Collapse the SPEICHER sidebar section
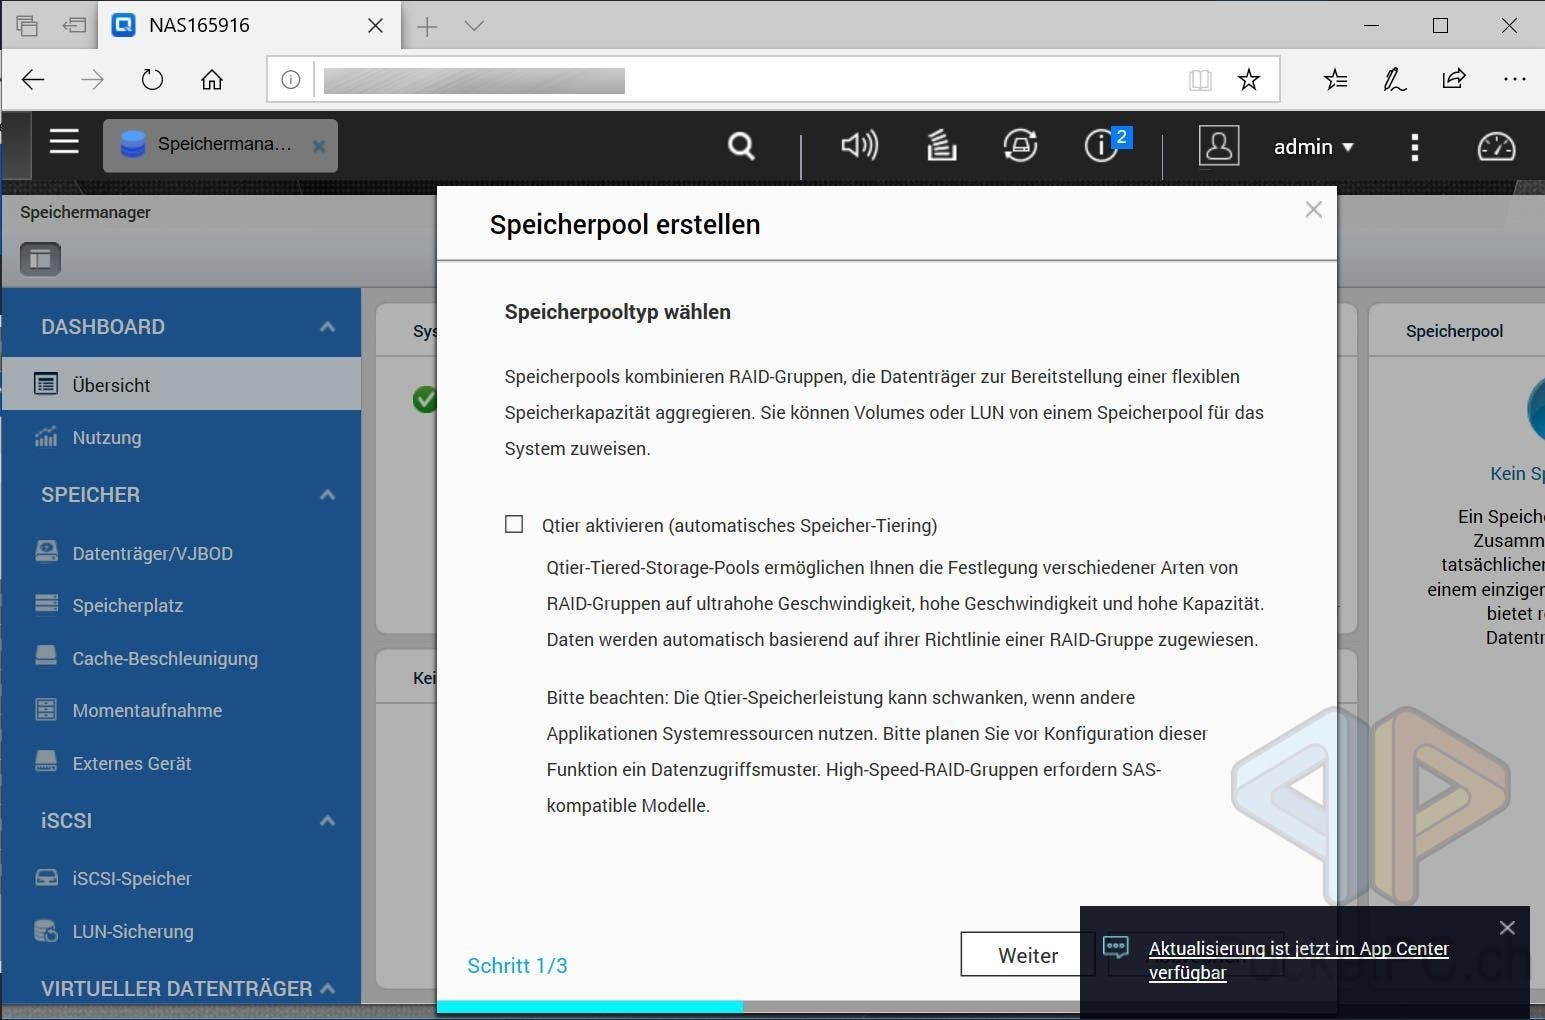 point(327,495)
